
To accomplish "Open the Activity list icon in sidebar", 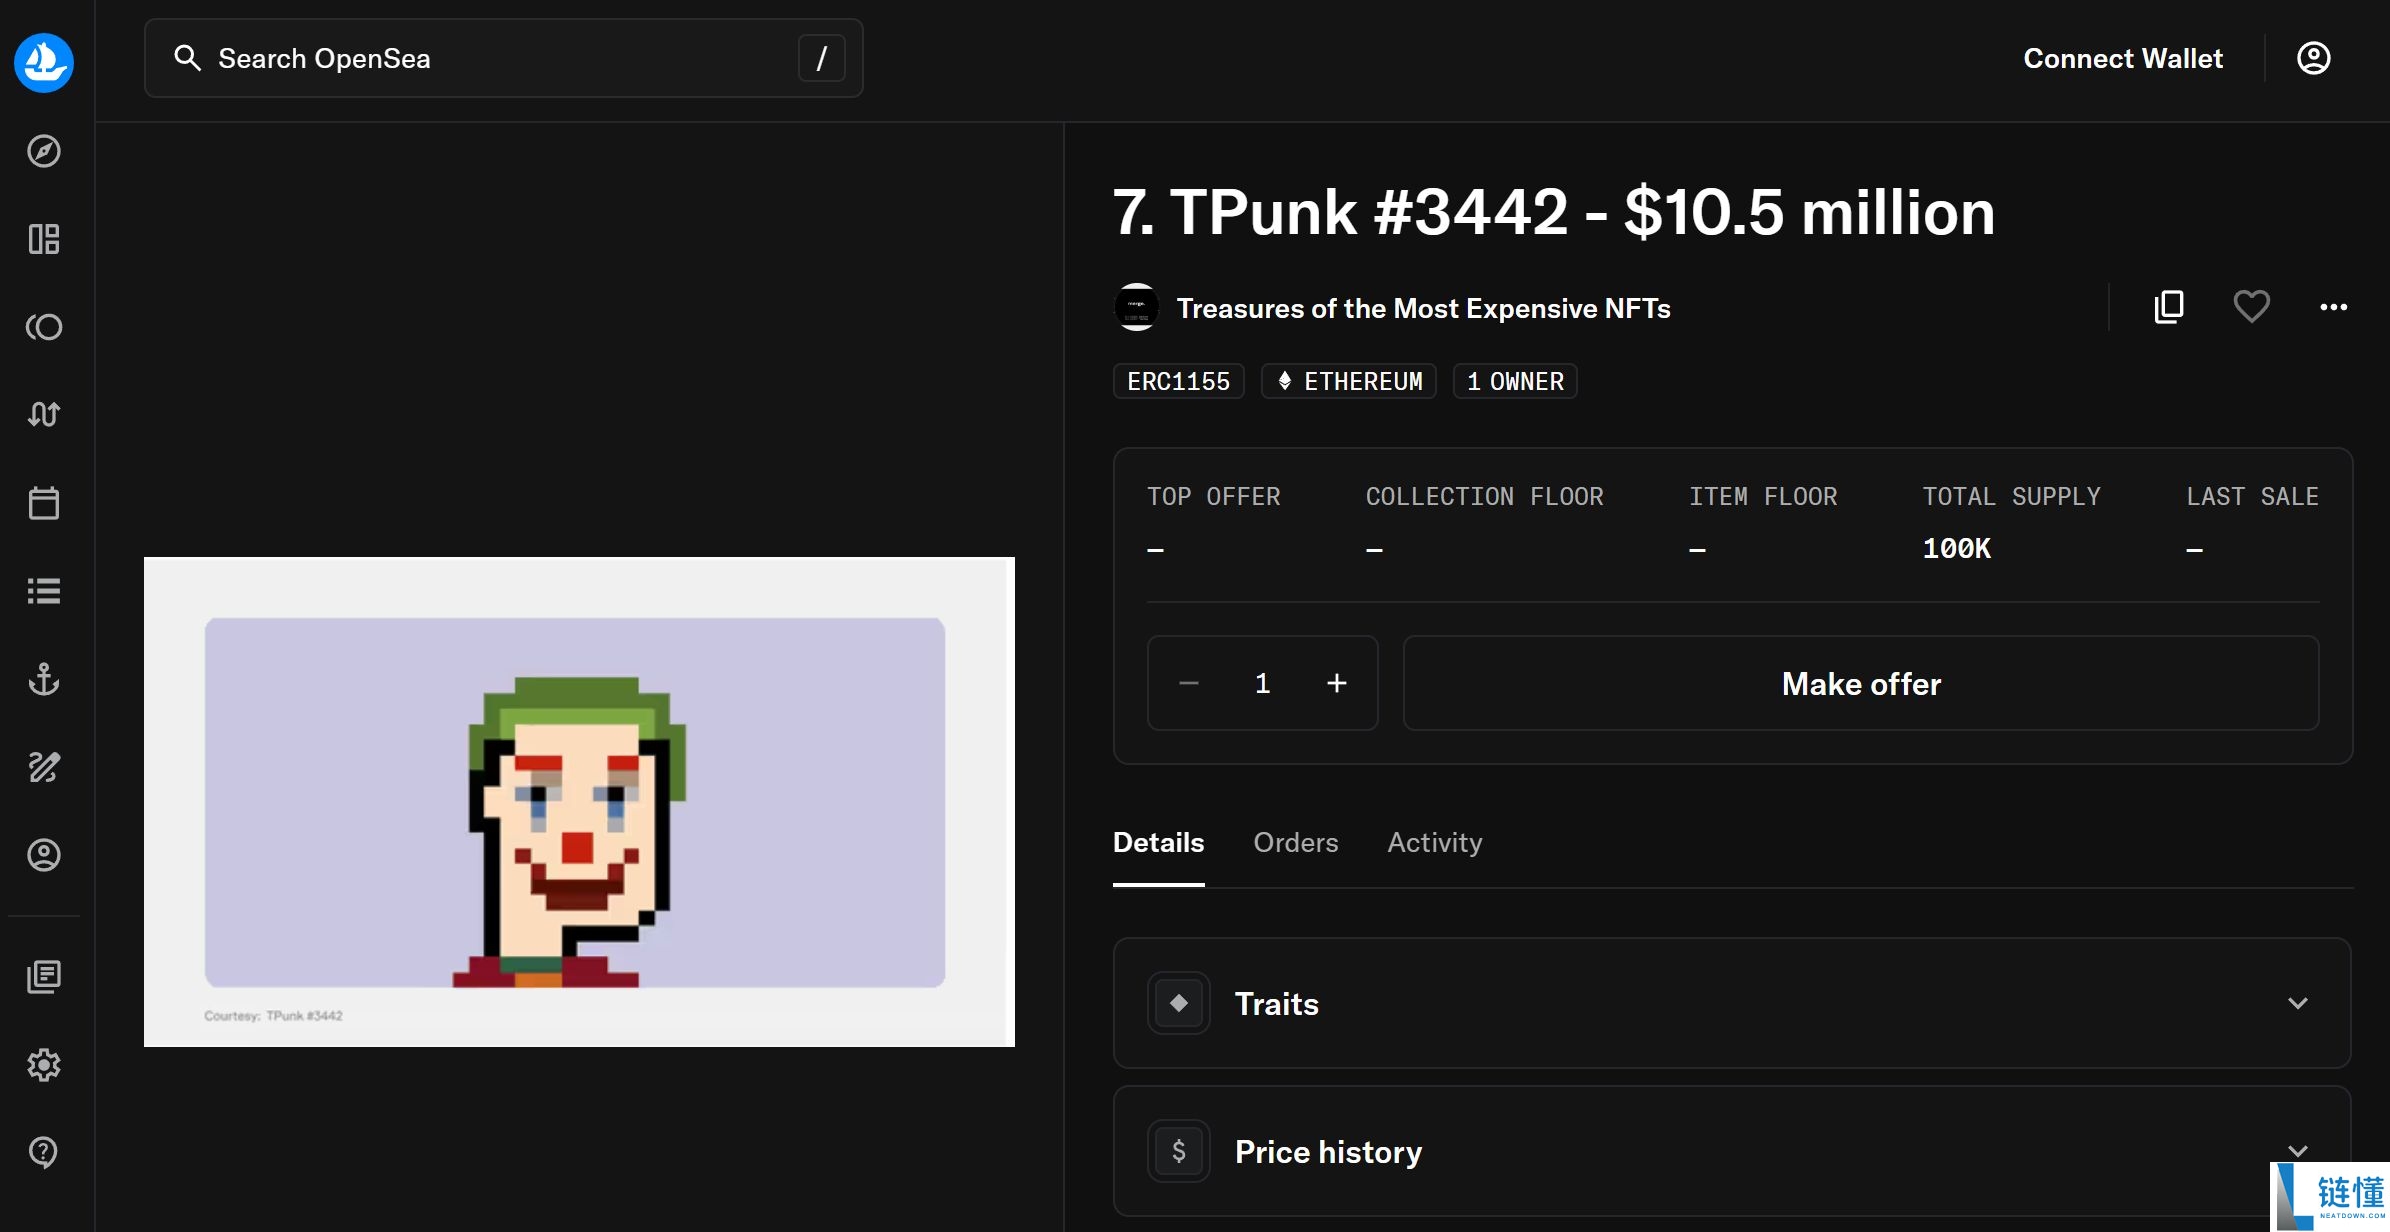I will [44, 591].
